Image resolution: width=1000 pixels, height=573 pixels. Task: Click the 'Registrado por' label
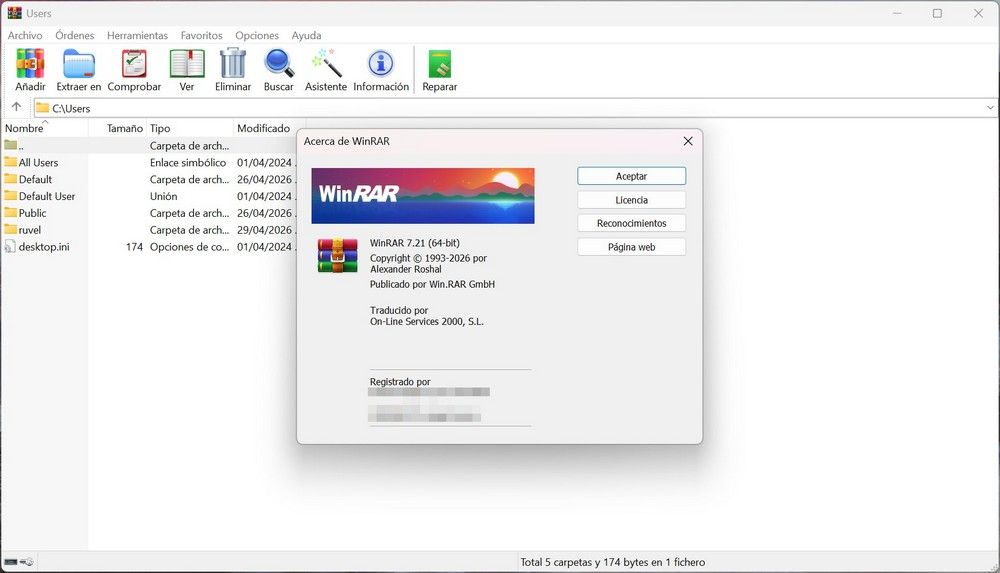tap(400, 382)
